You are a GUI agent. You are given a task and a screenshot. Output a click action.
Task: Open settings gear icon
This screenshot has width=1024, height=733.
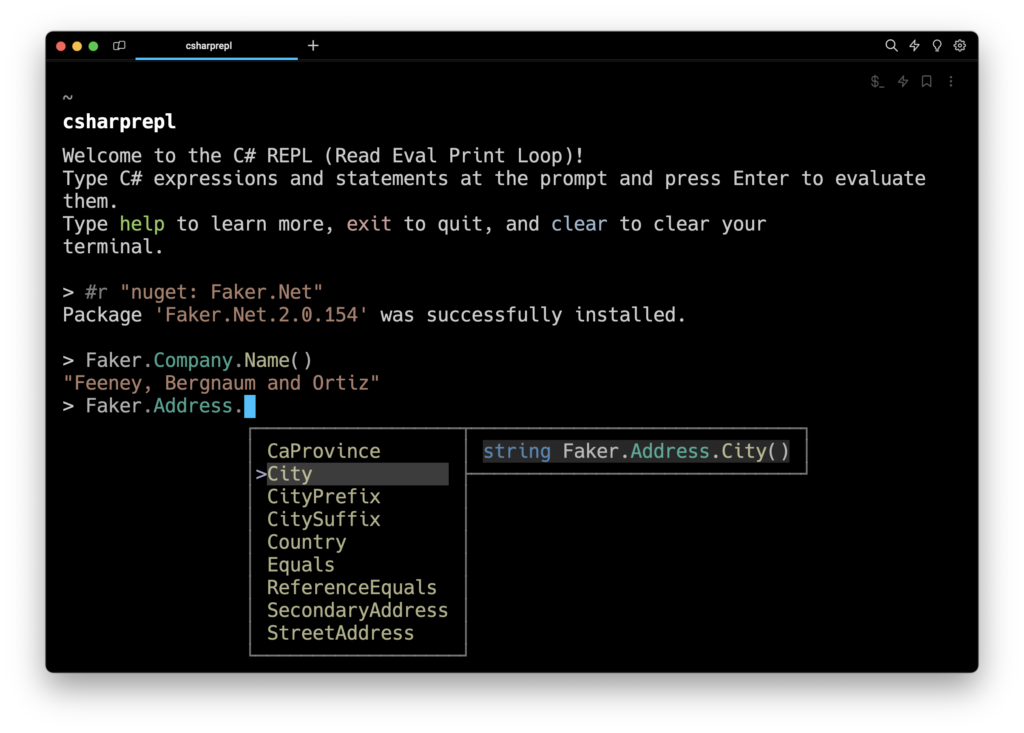tap(960, 46)
